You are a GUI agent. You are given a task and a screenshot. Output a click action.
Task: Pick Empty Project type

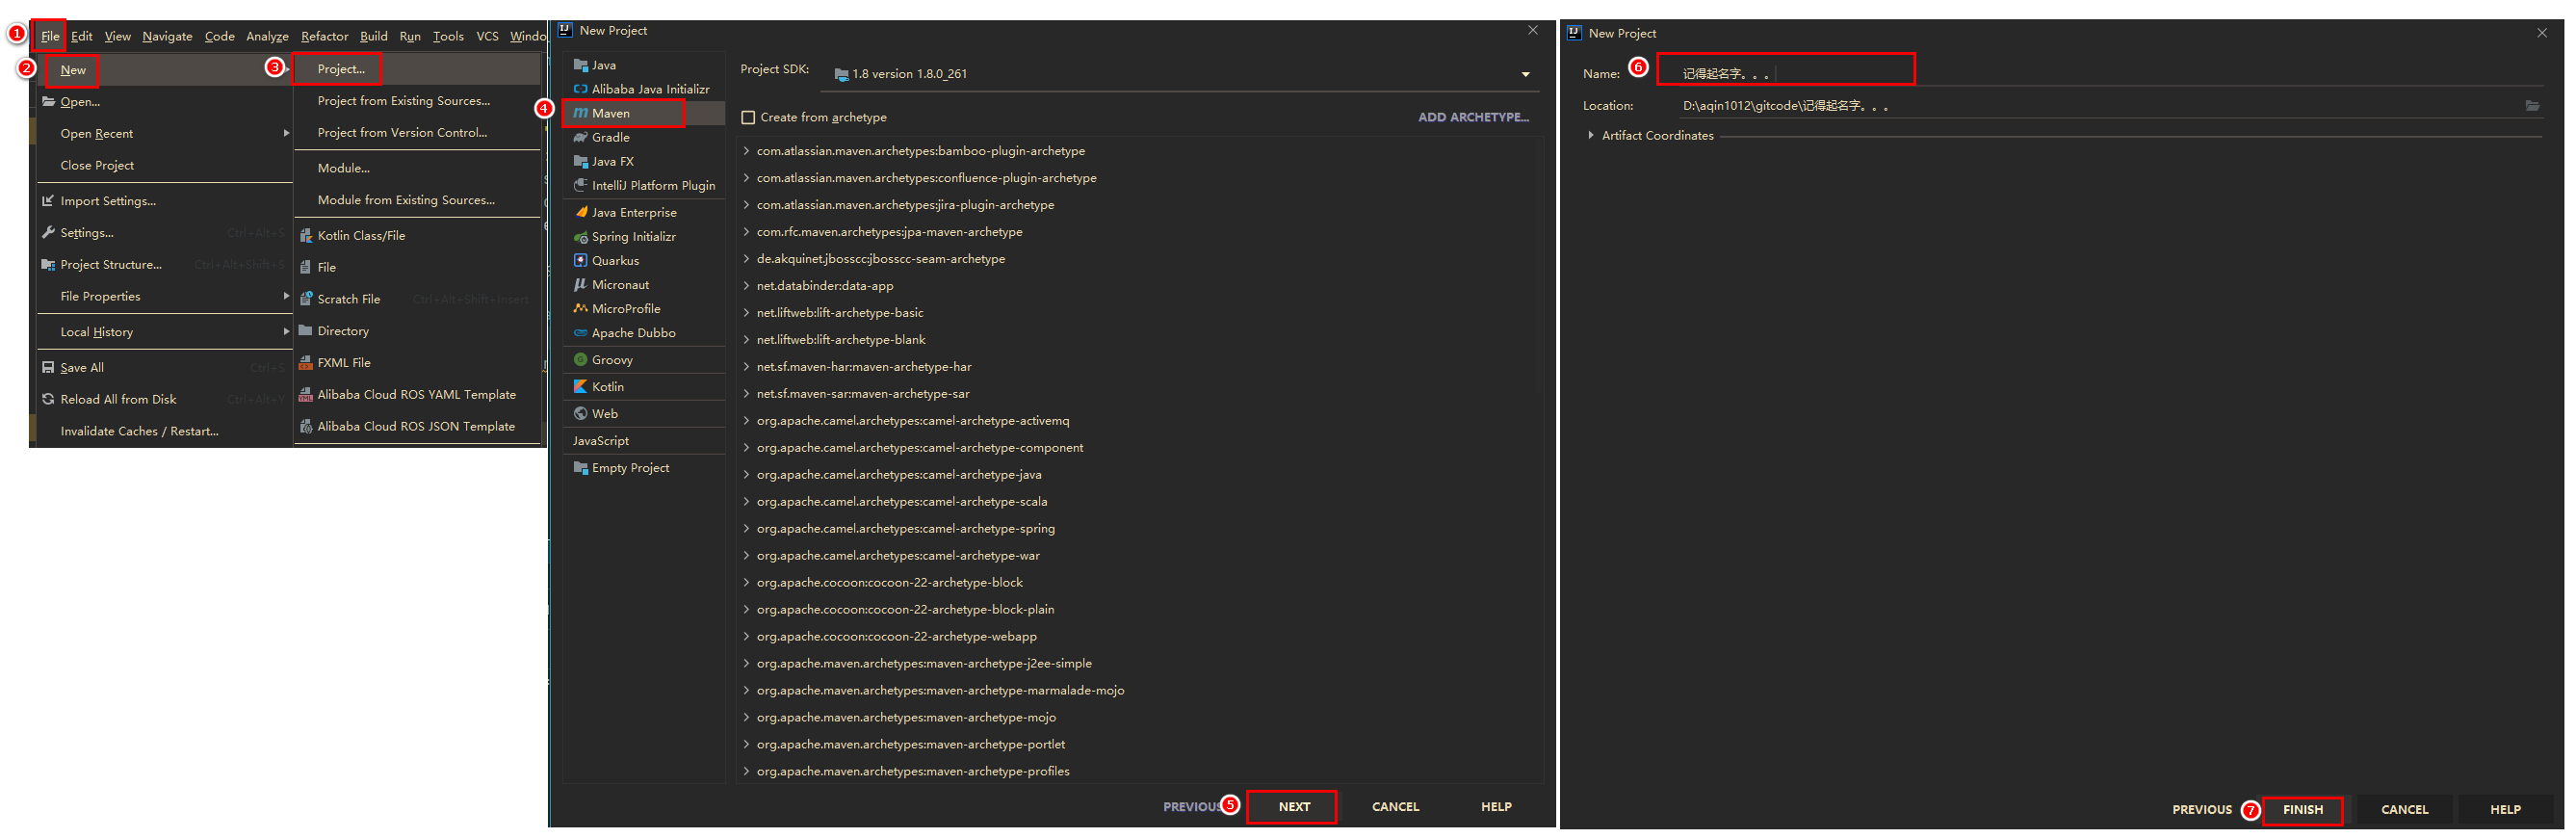[x=643, y=467]
